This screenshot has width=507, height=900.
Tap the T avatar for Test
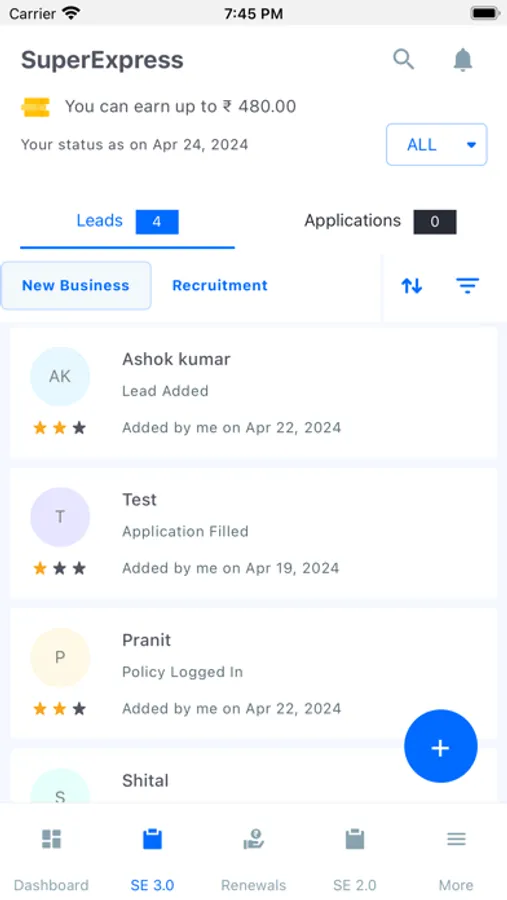point(60,517)
